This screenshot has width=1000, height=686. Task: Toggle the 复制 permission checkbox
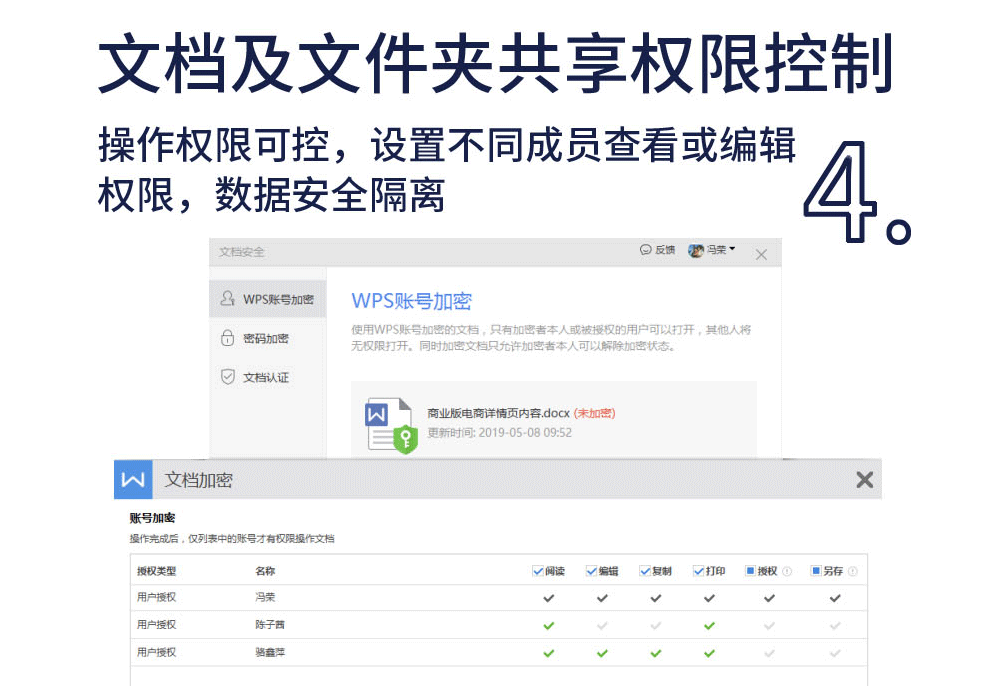pyautogui.click(x=645, y=571)
